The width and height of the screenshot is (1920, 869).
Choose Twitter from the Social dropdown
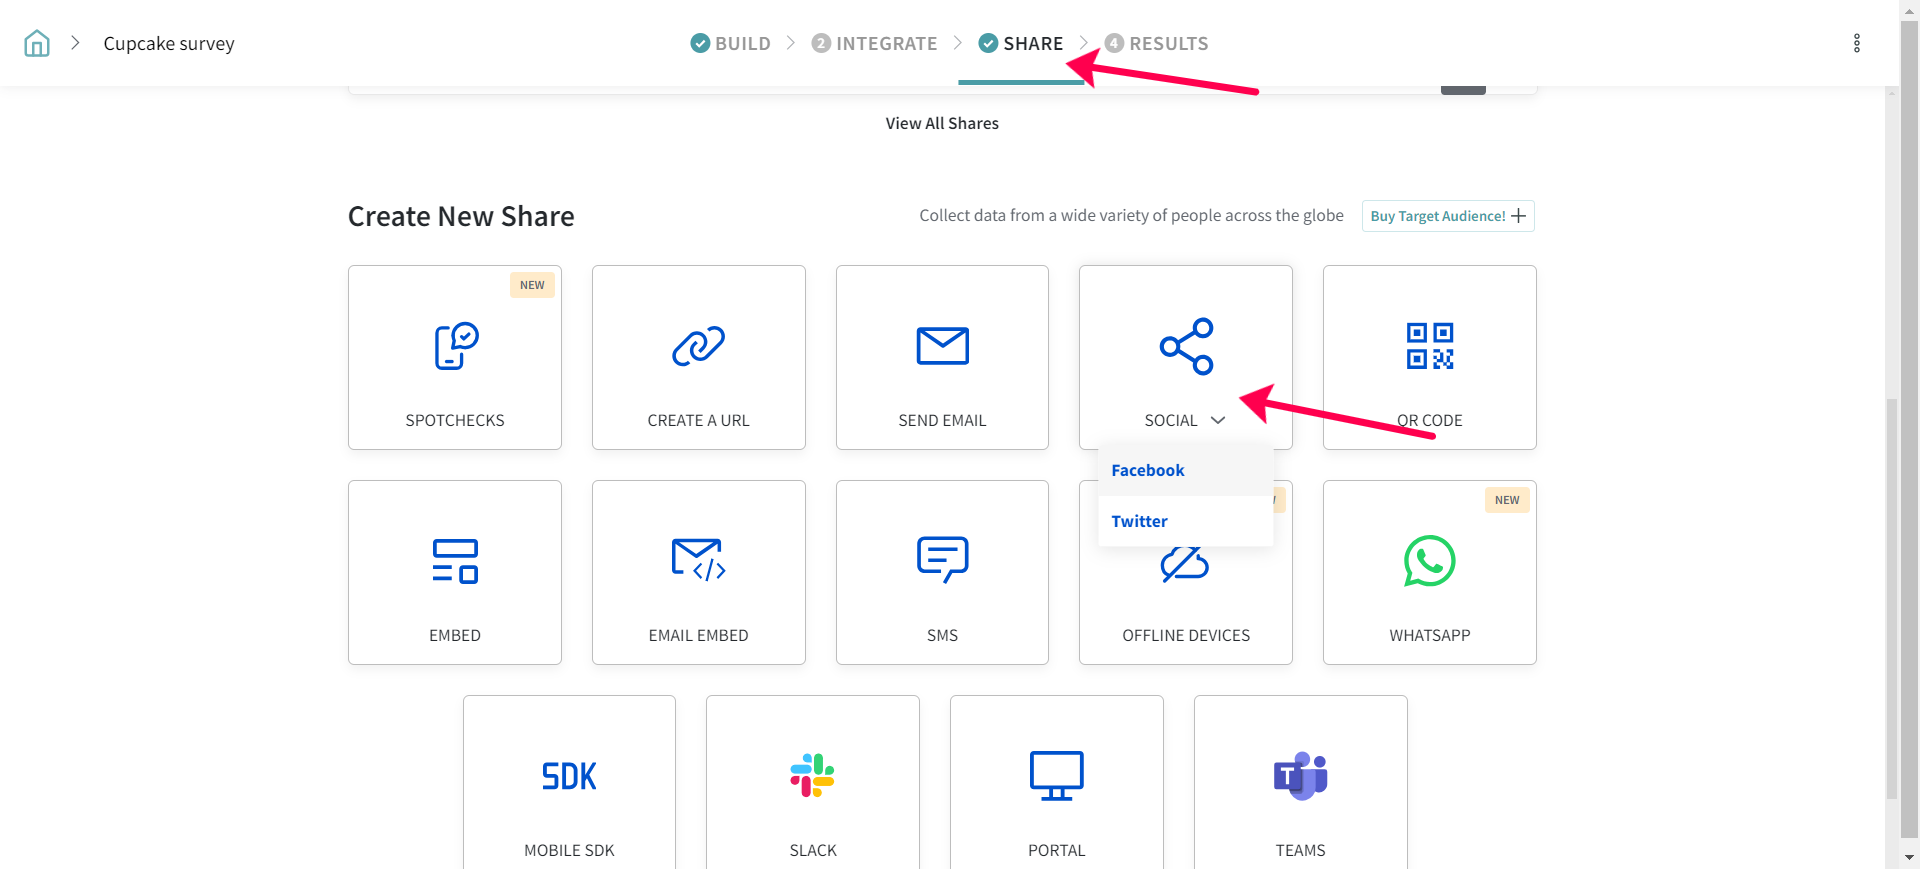click(x=1139, y=521)
